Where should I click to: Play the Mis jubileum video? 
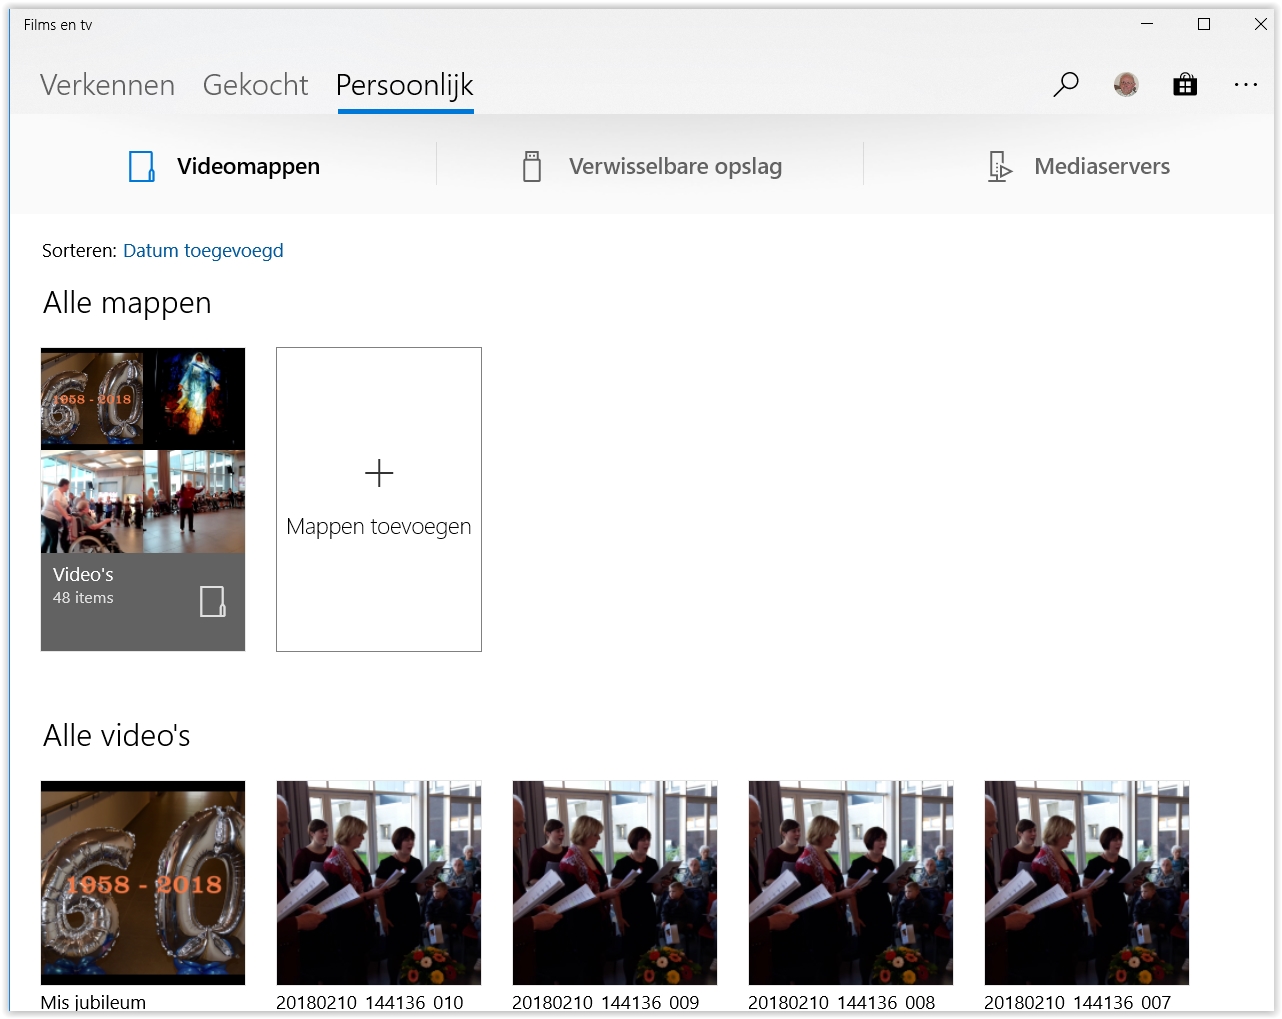tap(143, 882)
